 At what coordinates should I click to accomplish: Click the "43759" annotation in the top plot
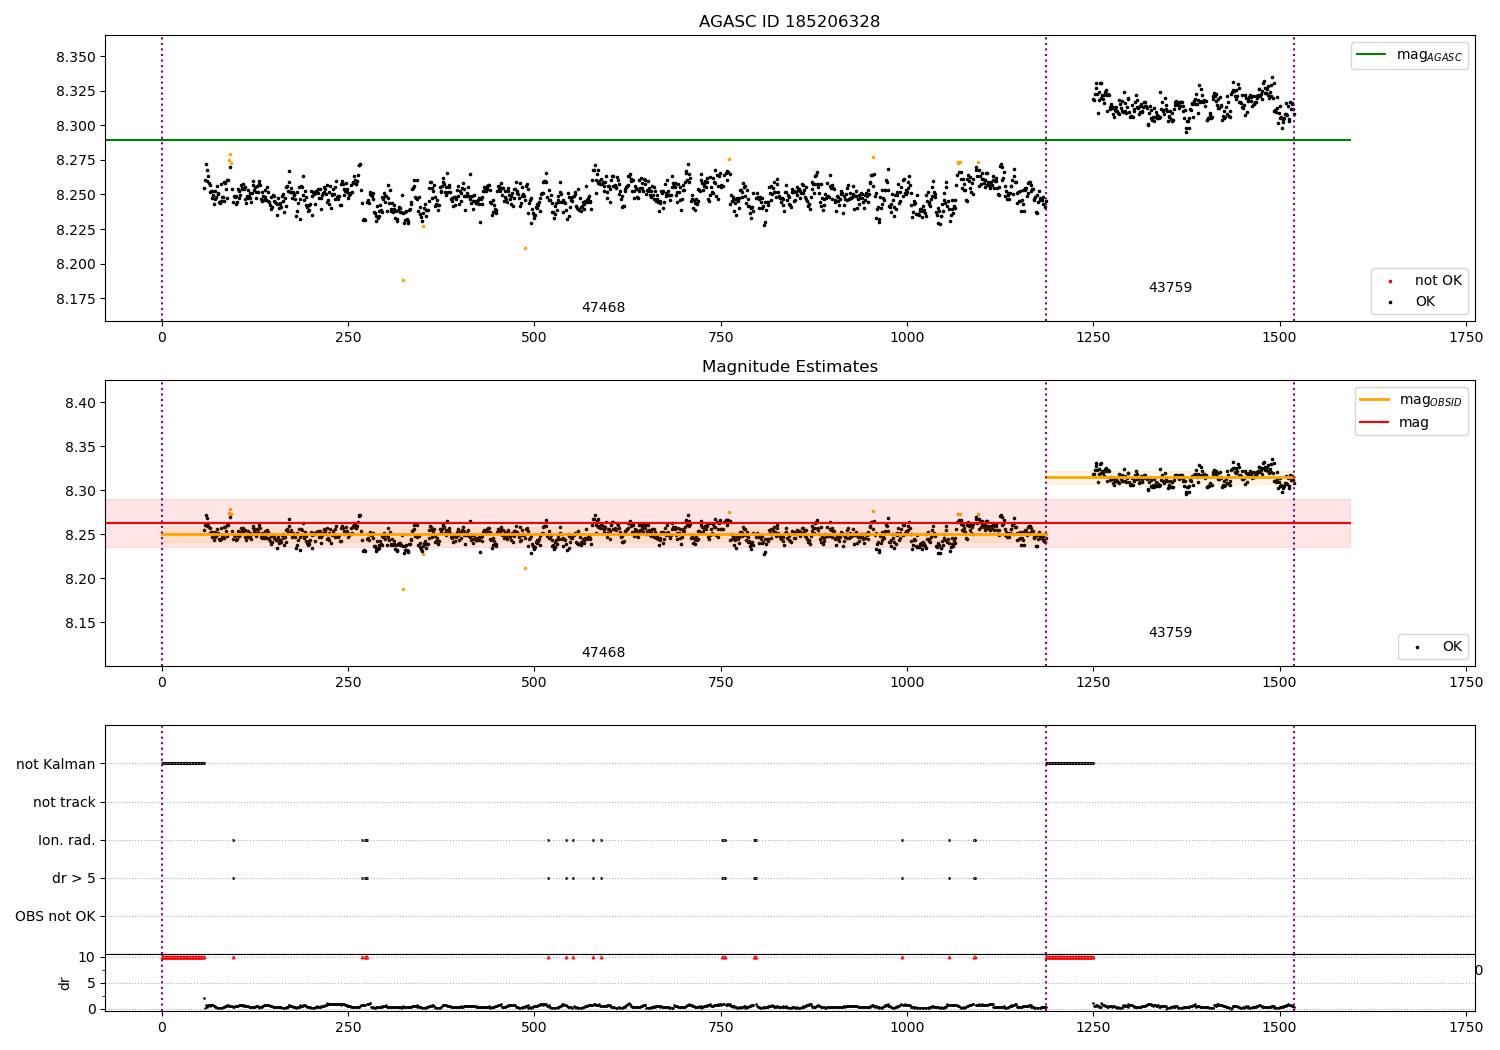(x=1170, y=288)
